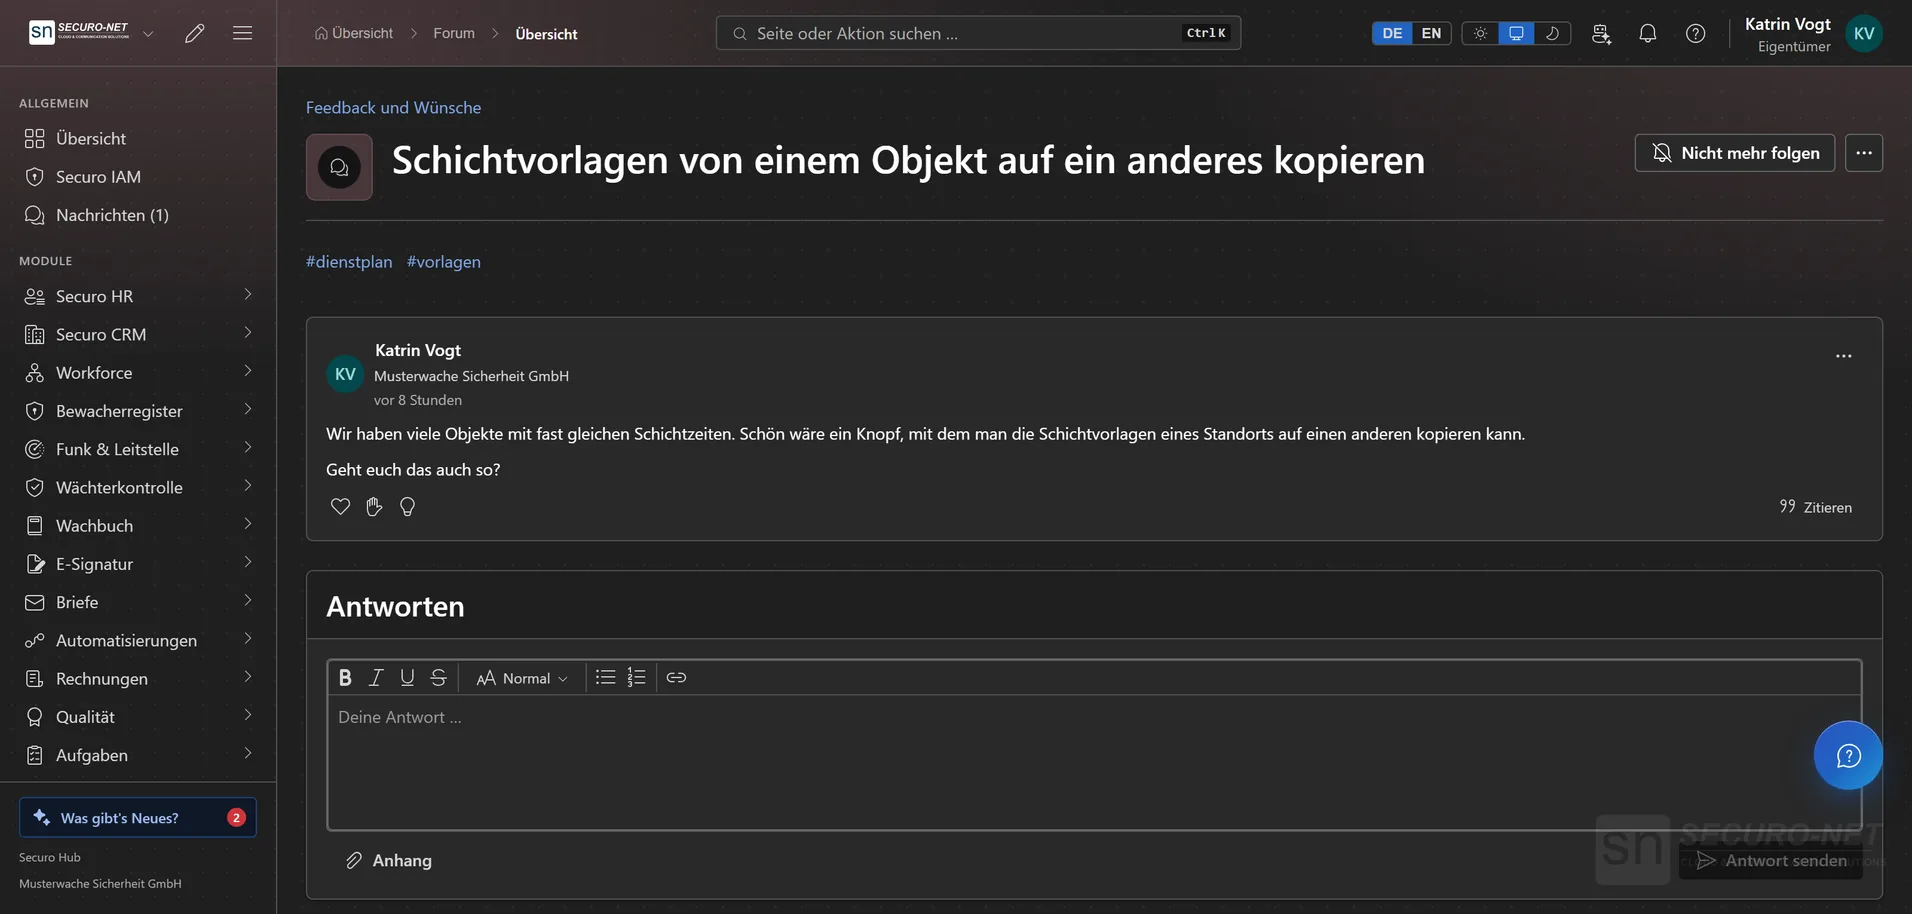Click Zitieren on Katrin's post
Viewport: 1912px width, 914px height.
point(1815,507)
